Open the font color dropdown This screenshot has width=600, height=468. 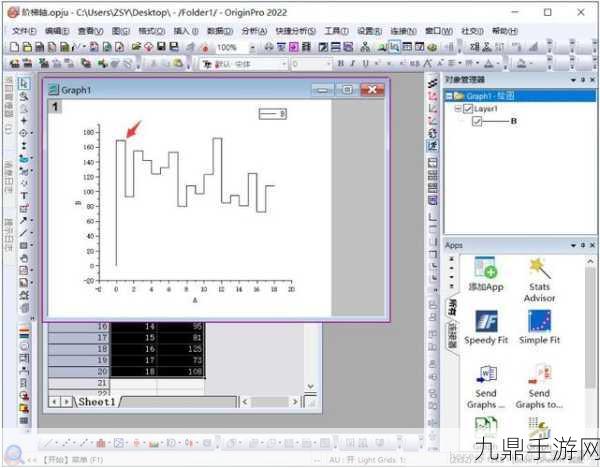pyautogui.click(x=499, y=64)
